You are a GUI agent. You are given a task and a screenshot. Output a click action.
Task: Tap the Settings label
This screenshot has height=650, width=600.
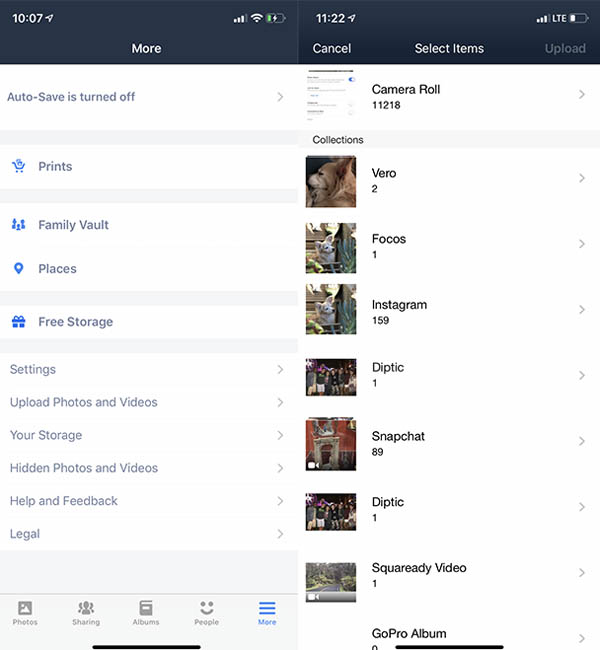point(33,369)
